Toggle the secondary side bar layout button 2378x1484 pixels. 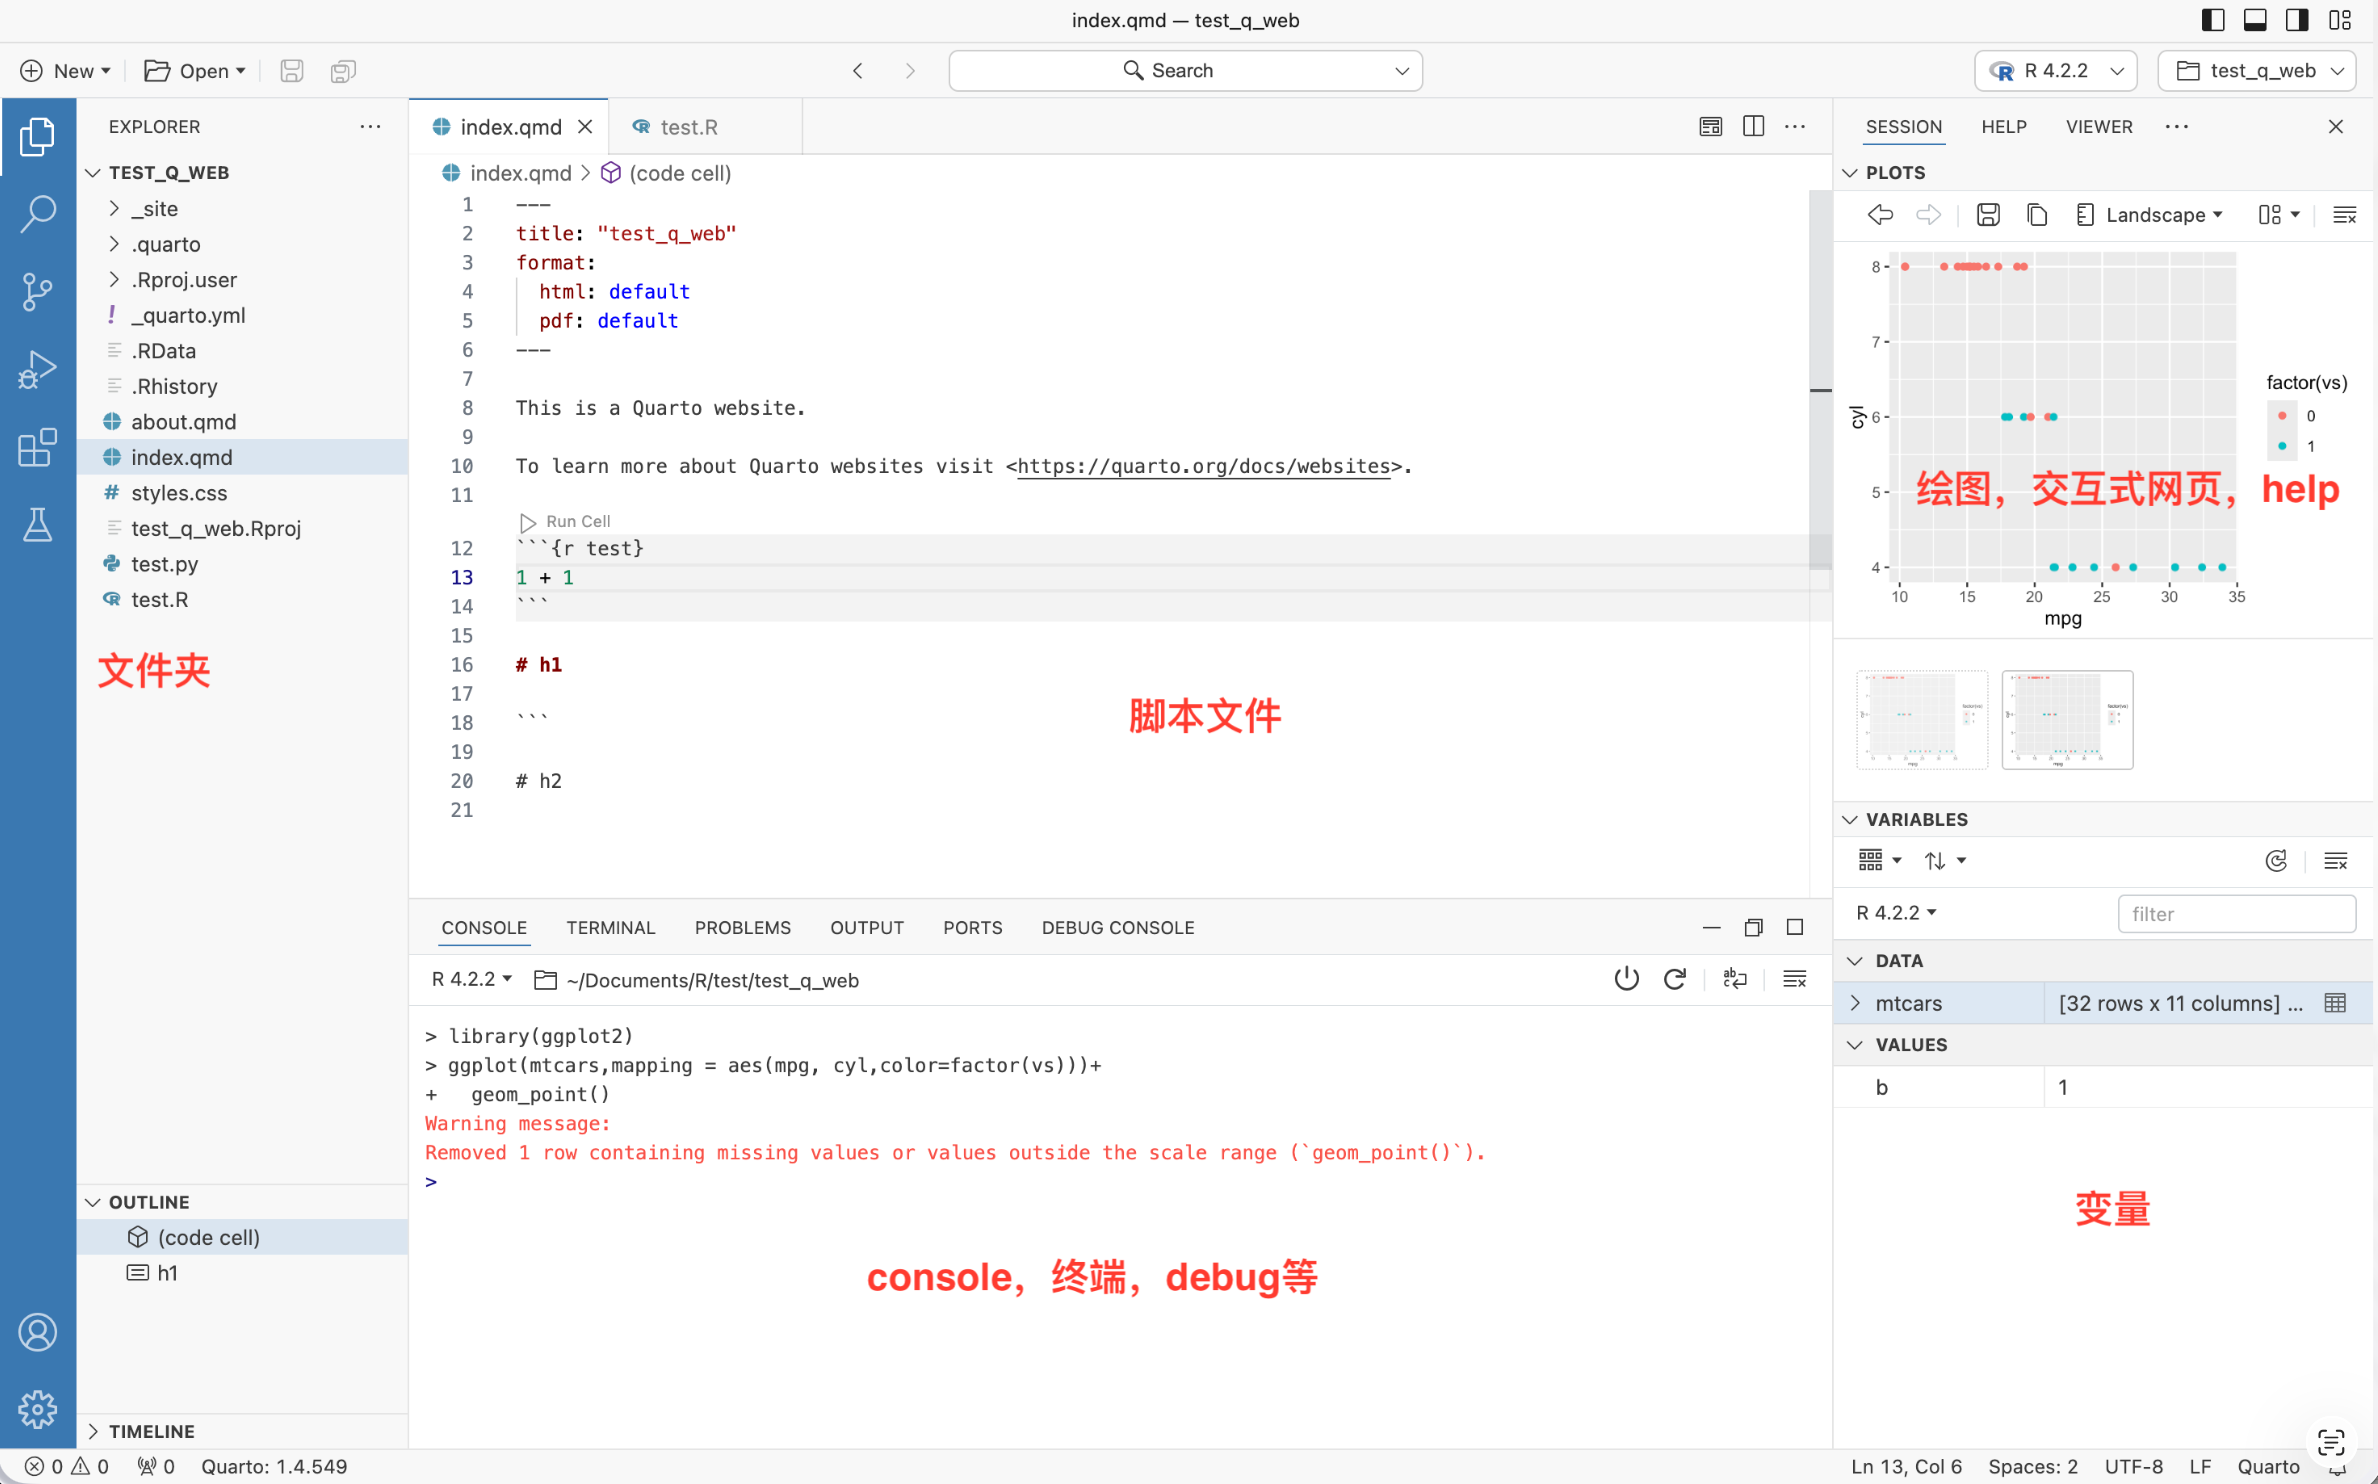pos(2297,20)
